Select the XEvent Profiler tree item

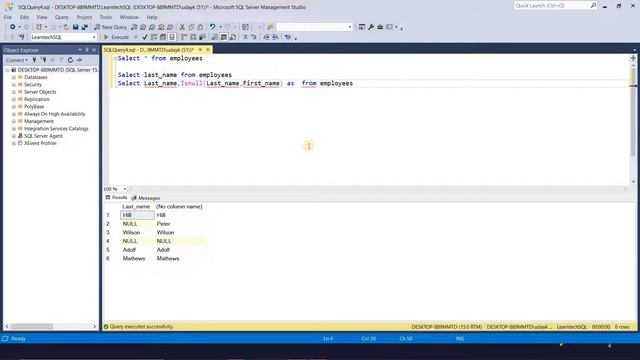click(40, 143)
